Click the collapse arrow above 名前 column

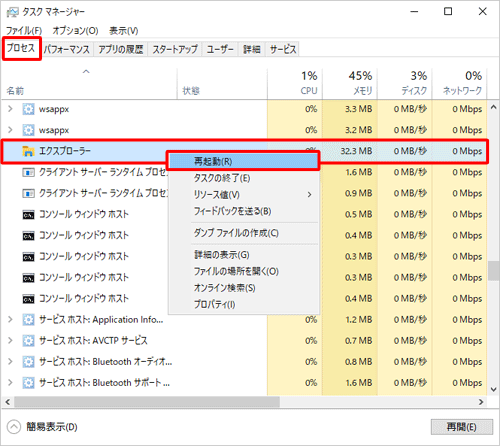point(86,71)
